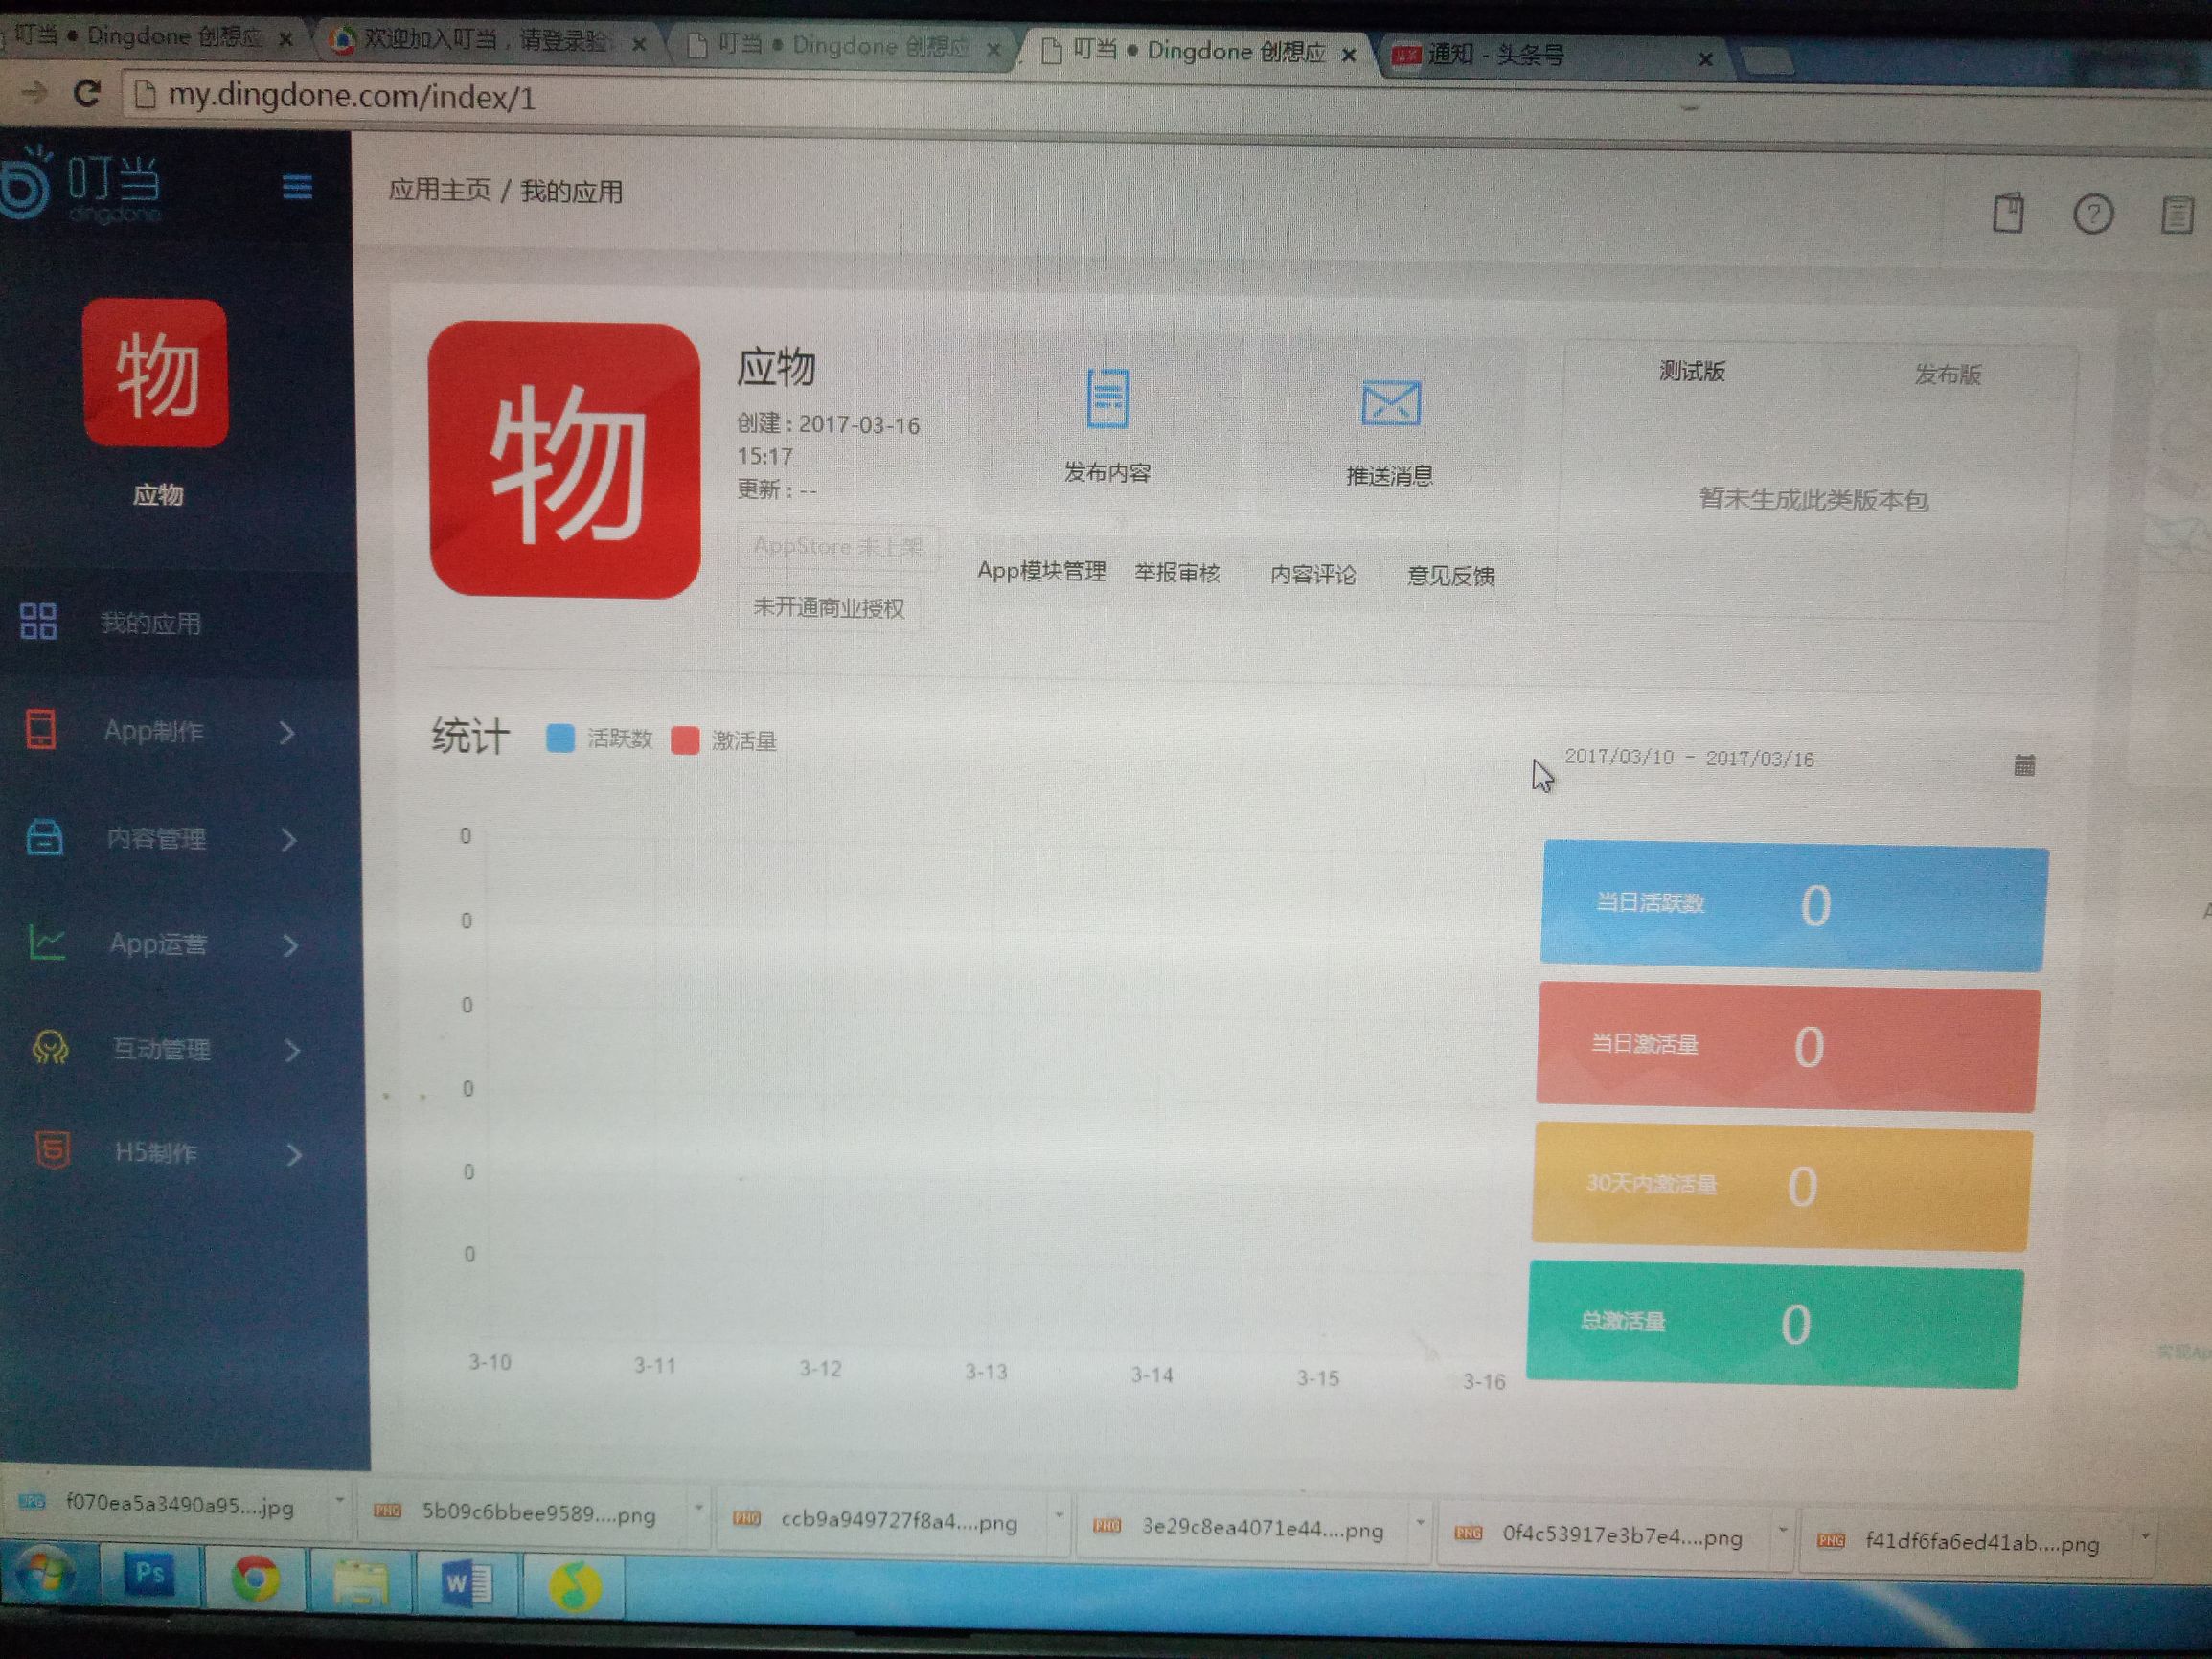Toggle the sidebar via hamburger icon
This screenshot has height=1659, width=2212.
pos(297,188)
